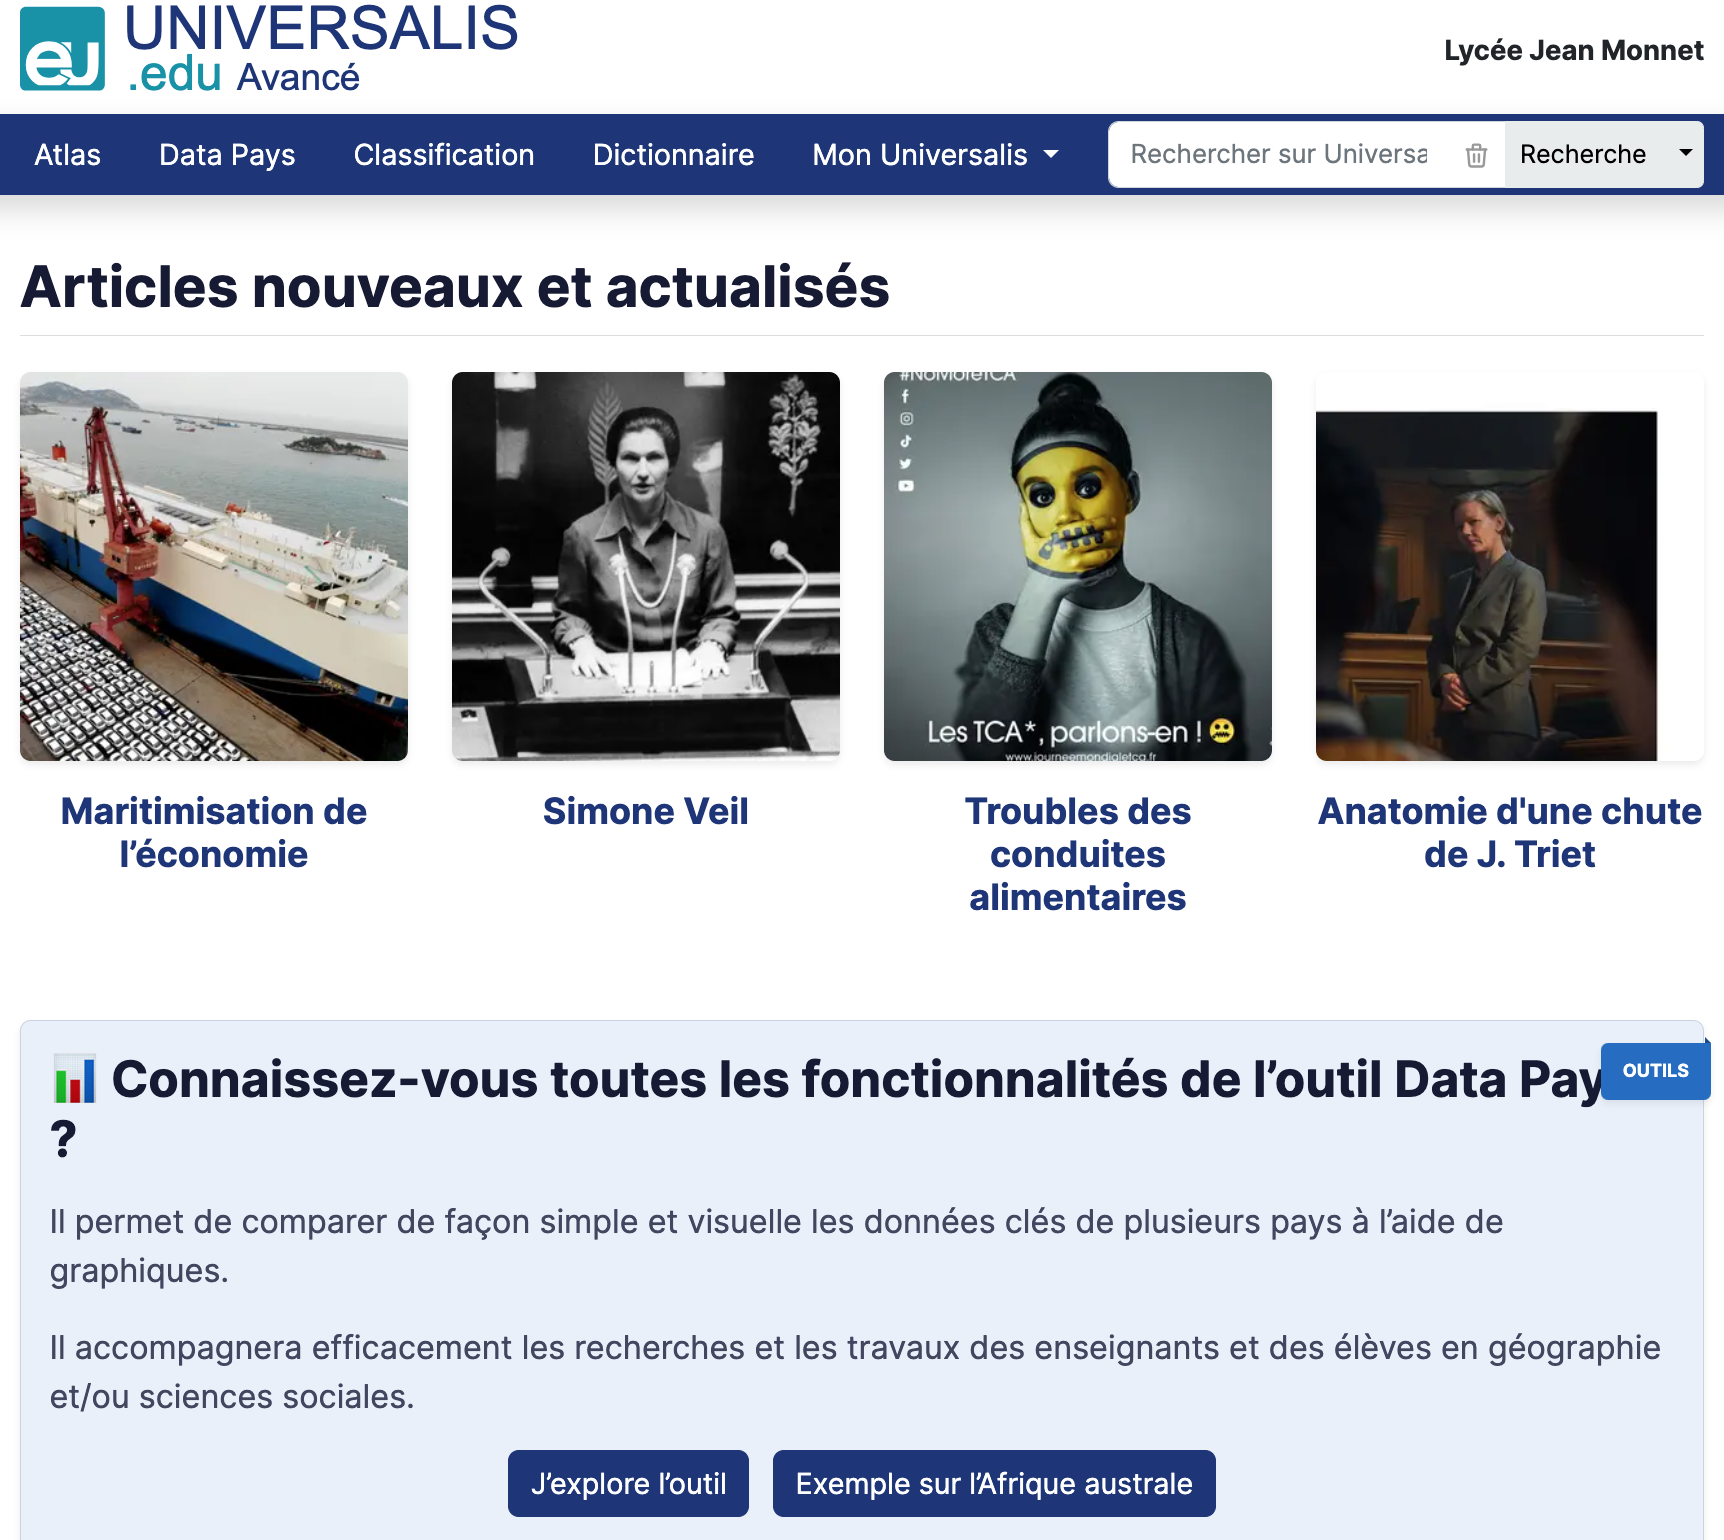Image resolution: width=1724 pixels, height=1540 pixels.
Task: Focus the Rechercher sur Universalis field
Action: (x=1280, y=154)
